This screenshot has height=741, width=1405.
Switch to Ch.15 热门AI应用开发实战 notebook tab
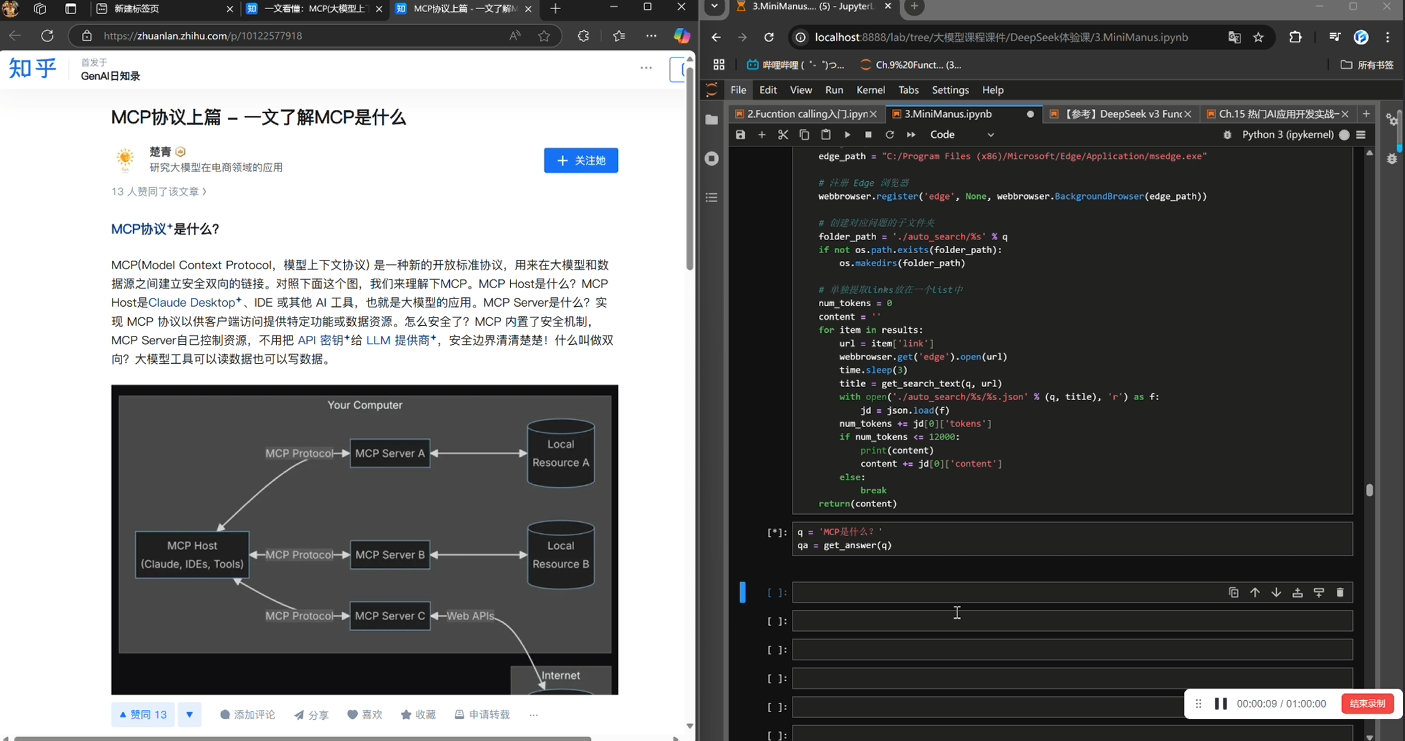[x=1277, y=114]
